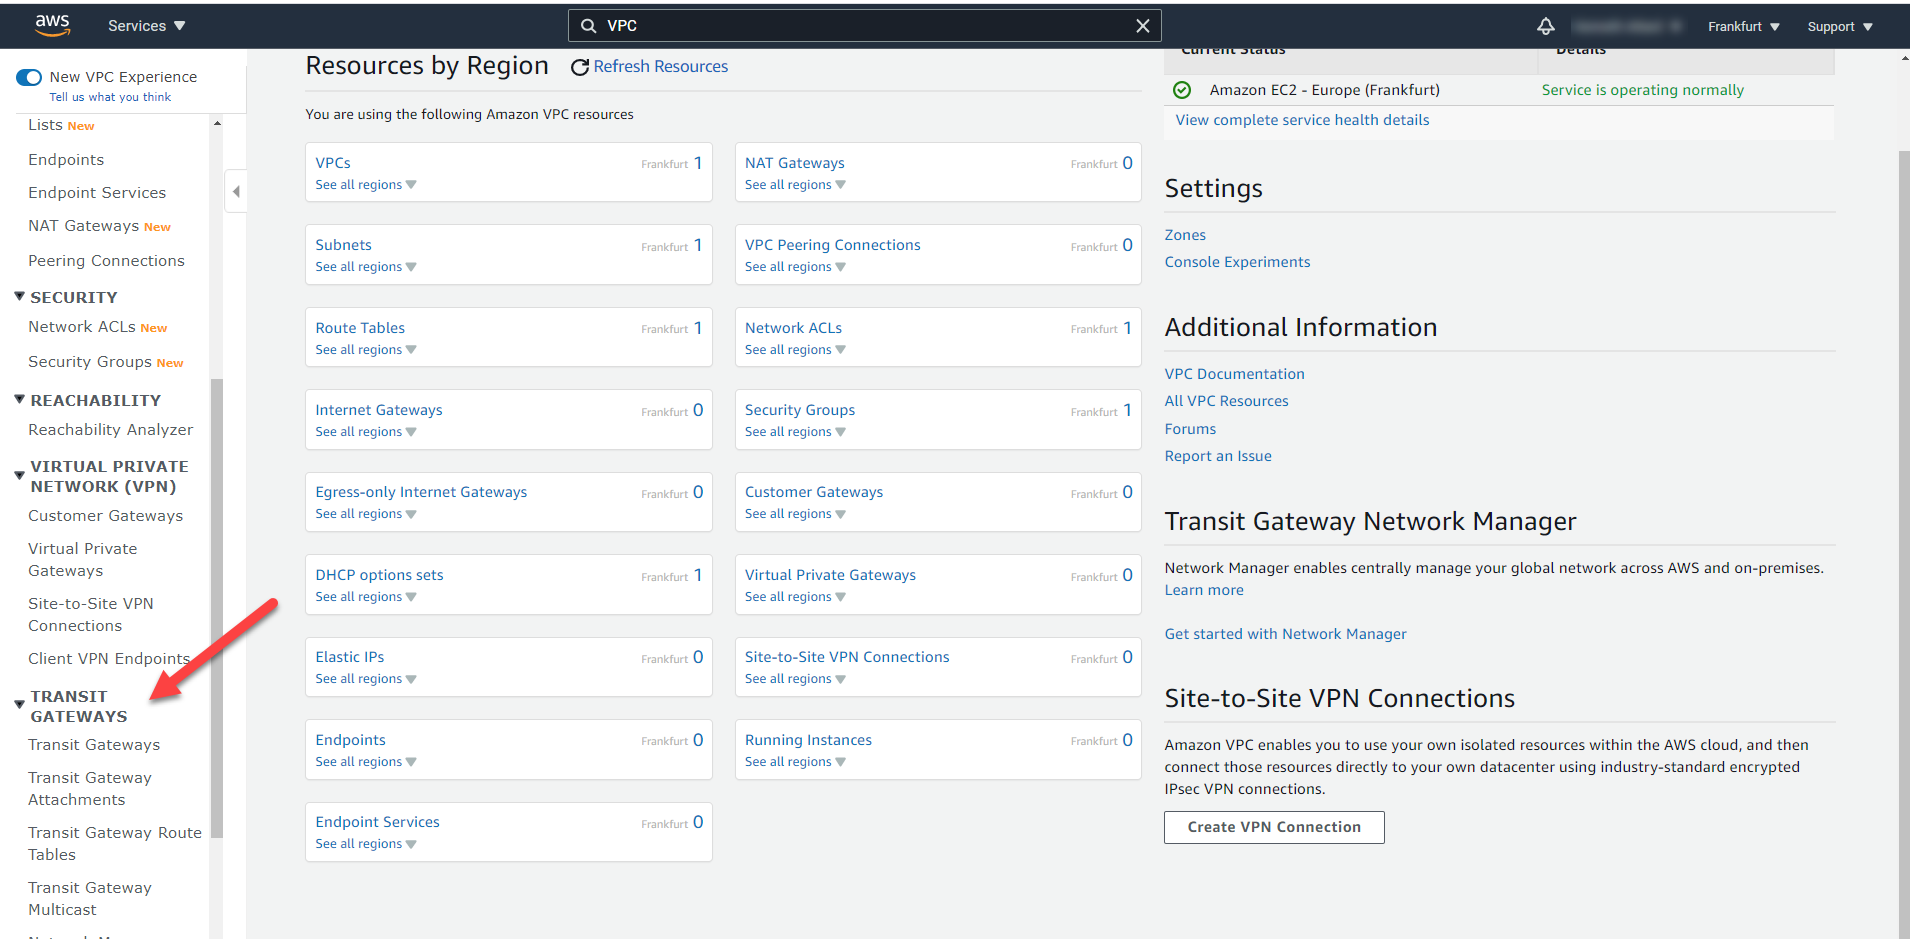The height and width of the screenshot is (939, 1910).
Task: Collapse the left sidebar with the arrow chevron
Action: click(235, 190)
